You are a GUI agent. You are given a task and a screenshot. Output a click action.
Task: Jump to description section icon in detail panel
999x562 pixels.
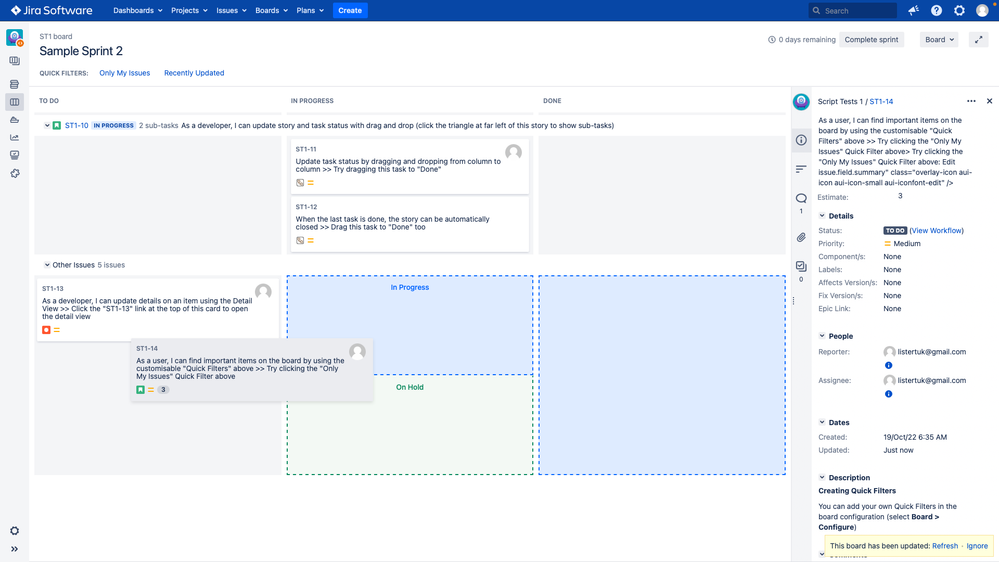pos(801,169)
